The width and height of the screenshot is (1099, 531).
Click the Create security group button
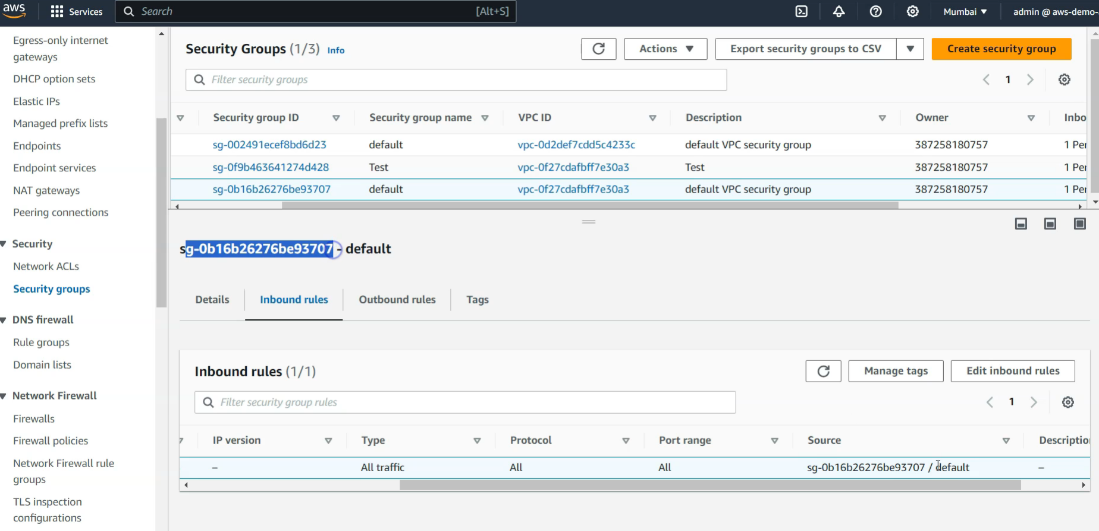tap(1001, 49)
